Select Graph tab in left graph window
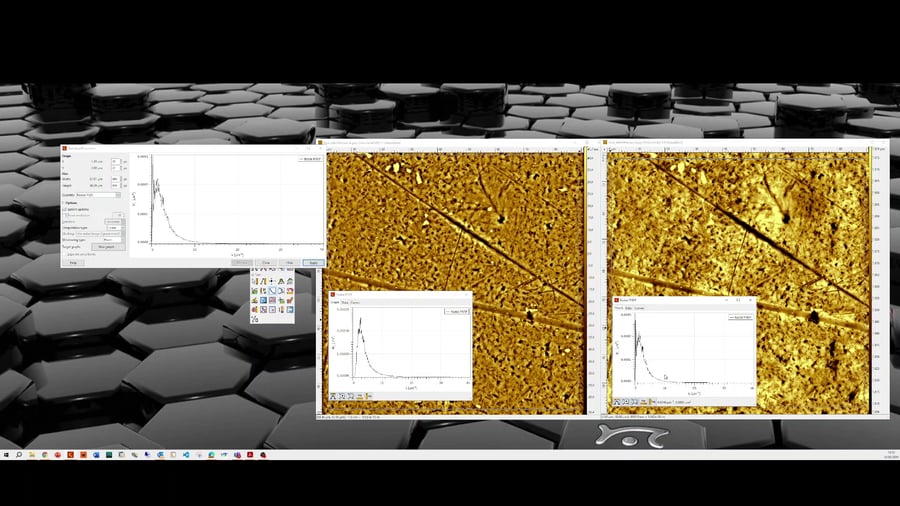Viewport: 900px width, 506px height. click(x=335, y=302)
